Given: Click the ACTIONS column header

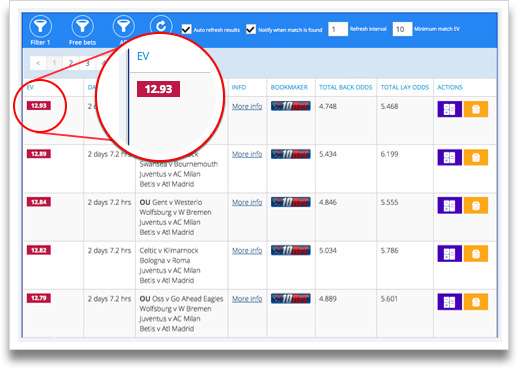Looking at the screenshot, I should click(450, 87).
